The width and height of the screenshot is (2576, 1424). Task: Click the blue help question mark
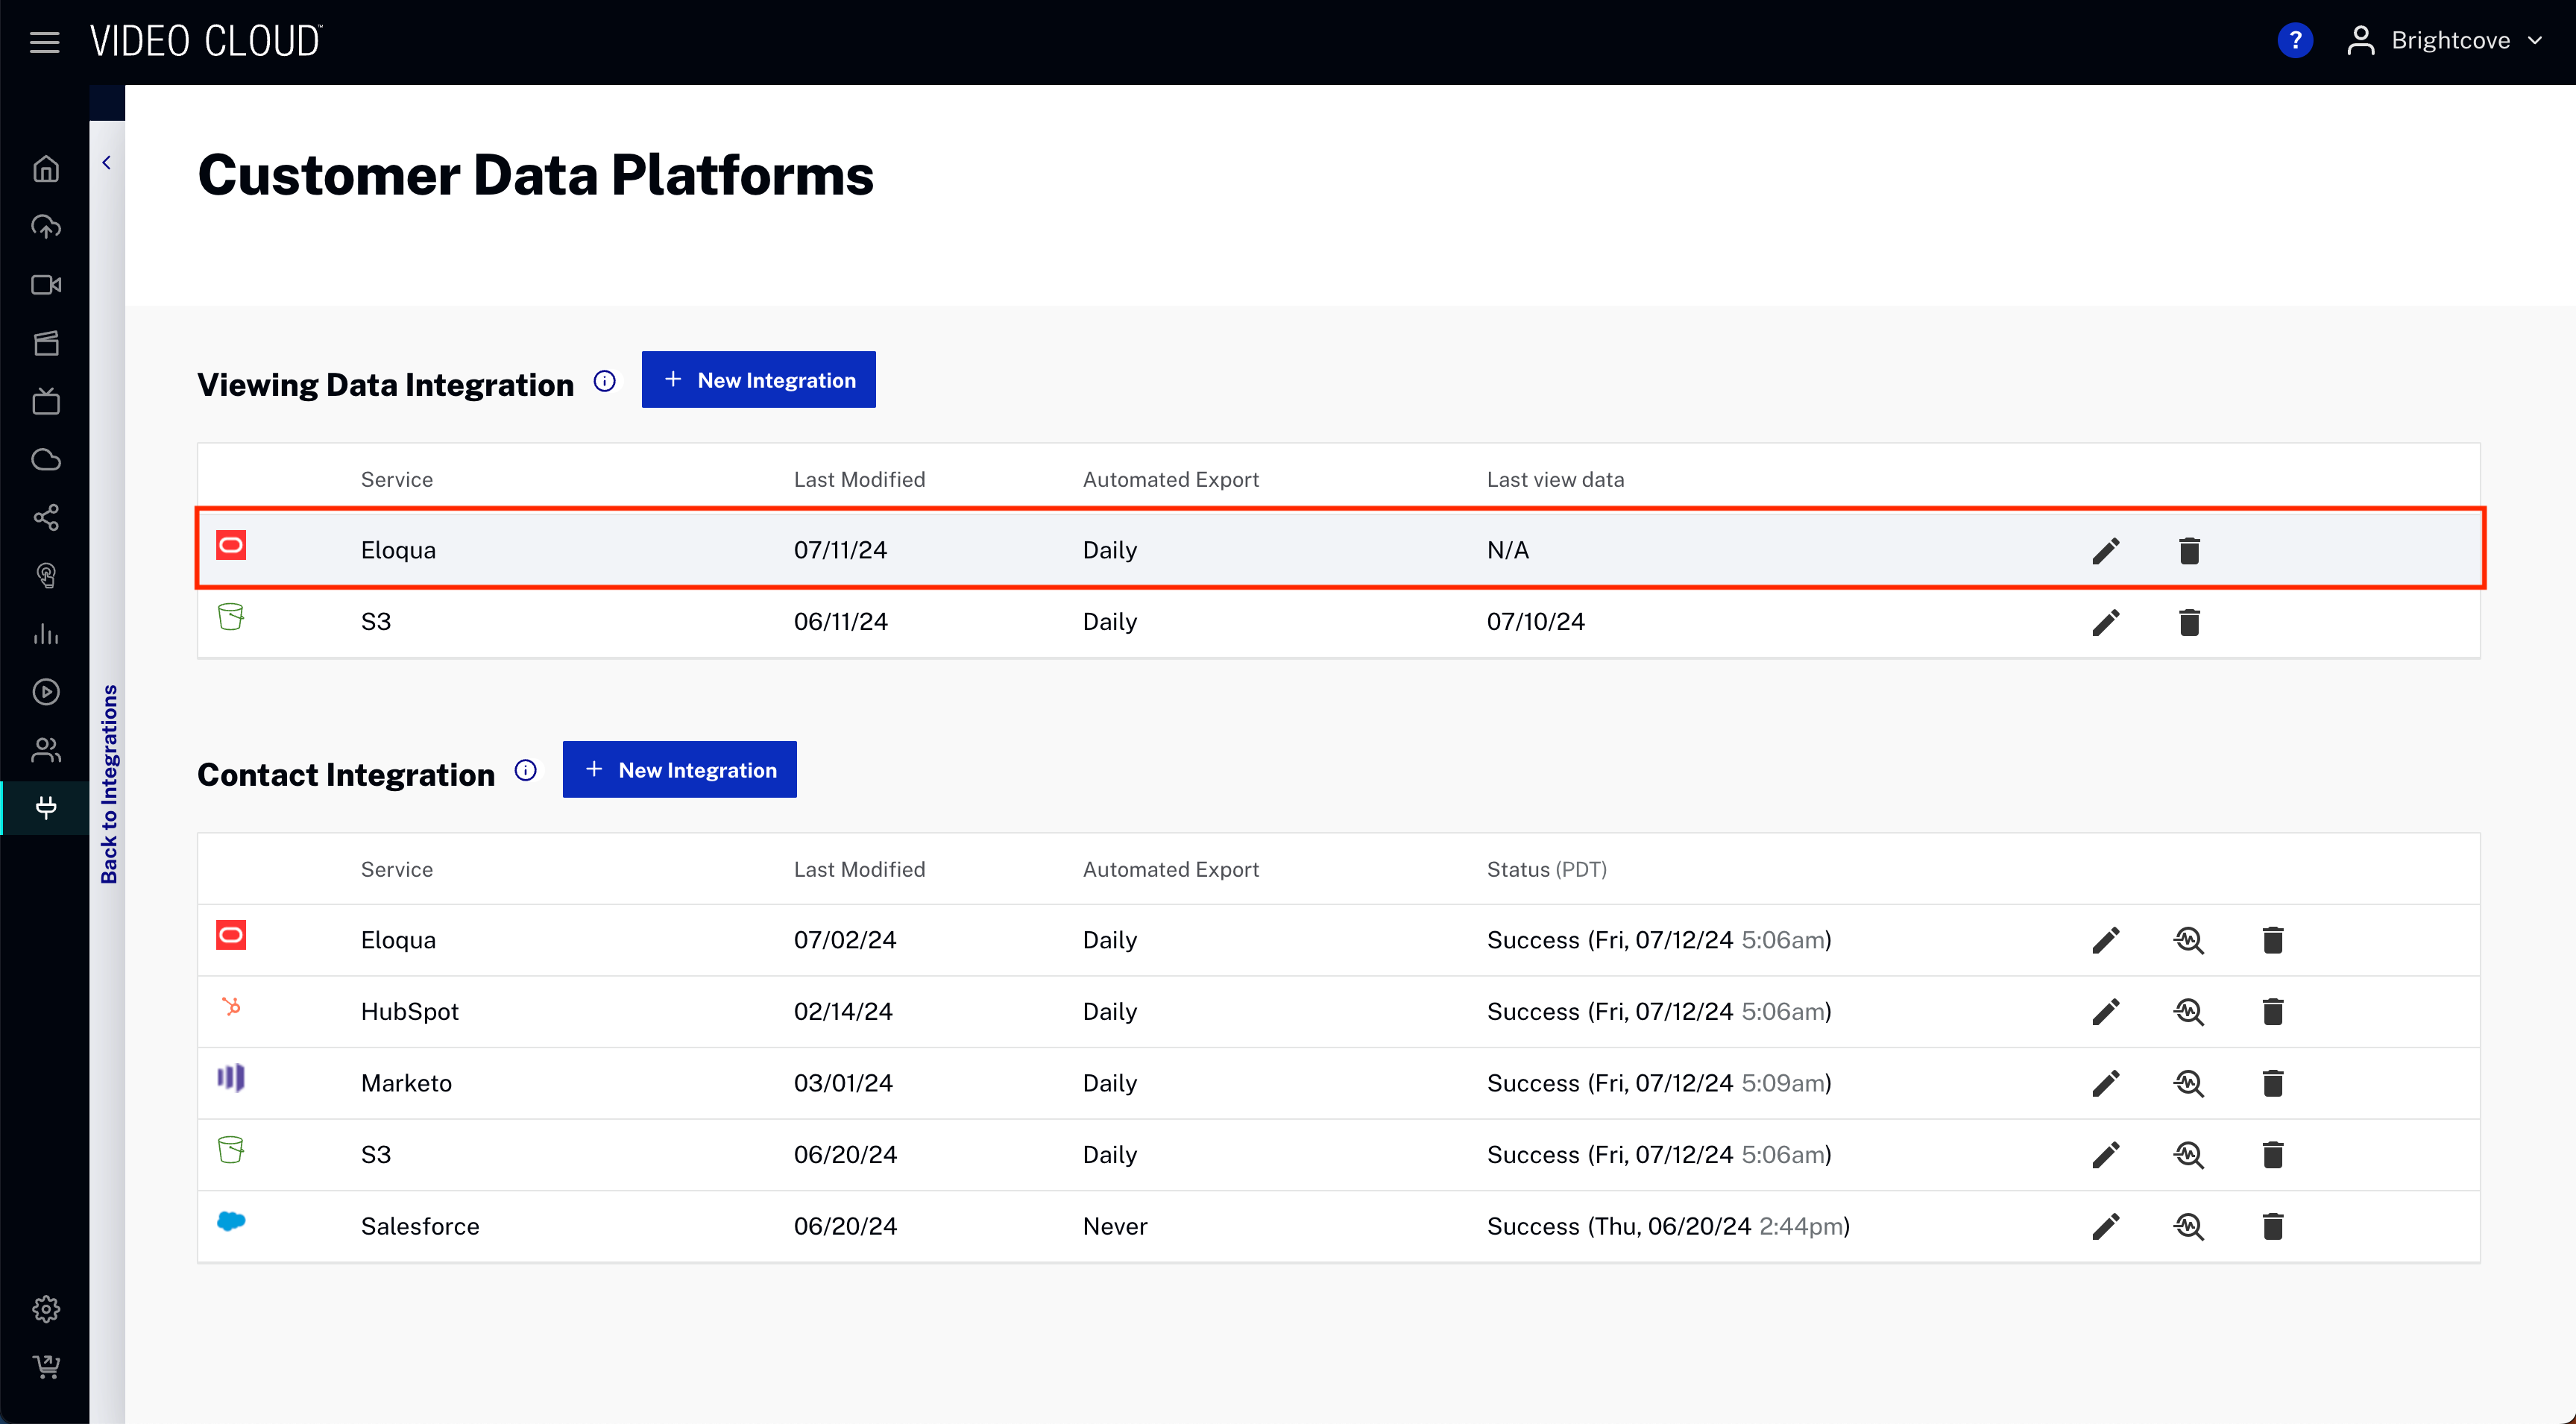[2294, 41]
